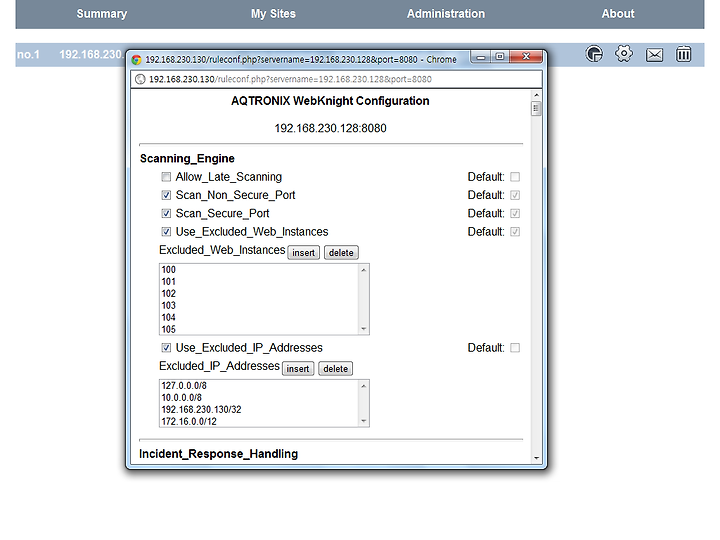Click Default checkbox for Use_Excluded_IP_Addresses
Viewport: 720px width, 540px height.
coord(515,348)
